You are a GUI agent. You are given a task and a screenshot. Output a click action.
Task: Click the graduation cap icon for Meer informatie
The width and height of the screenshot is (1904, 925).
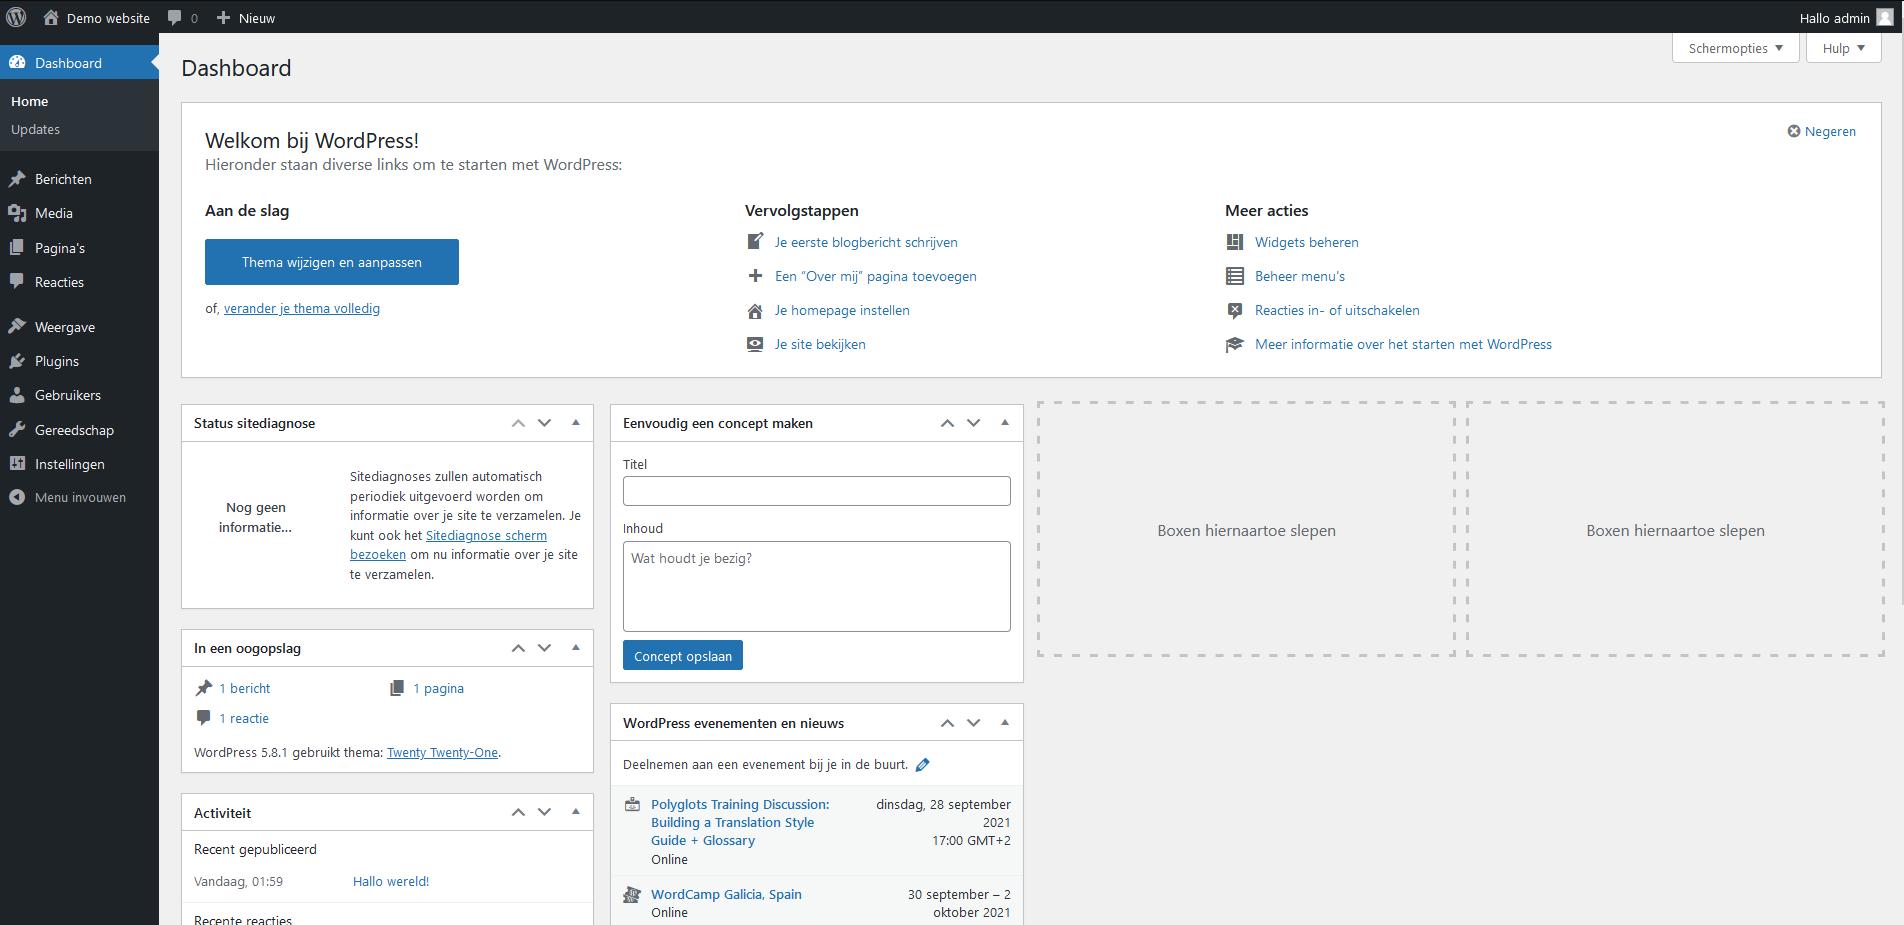pyautogui.click(x=1235, y=344)
